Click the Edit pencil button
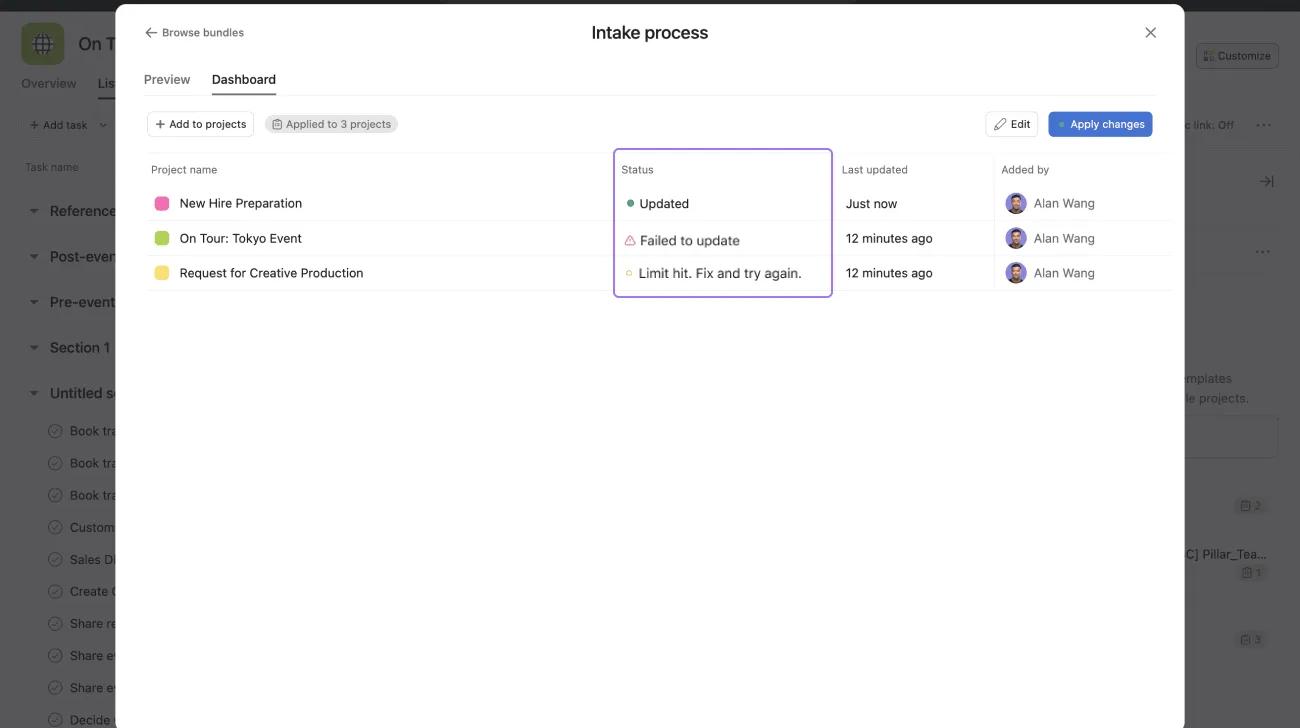This screenshot has height=728, width=1300. pyautogui.click(x=1011, y=124)
